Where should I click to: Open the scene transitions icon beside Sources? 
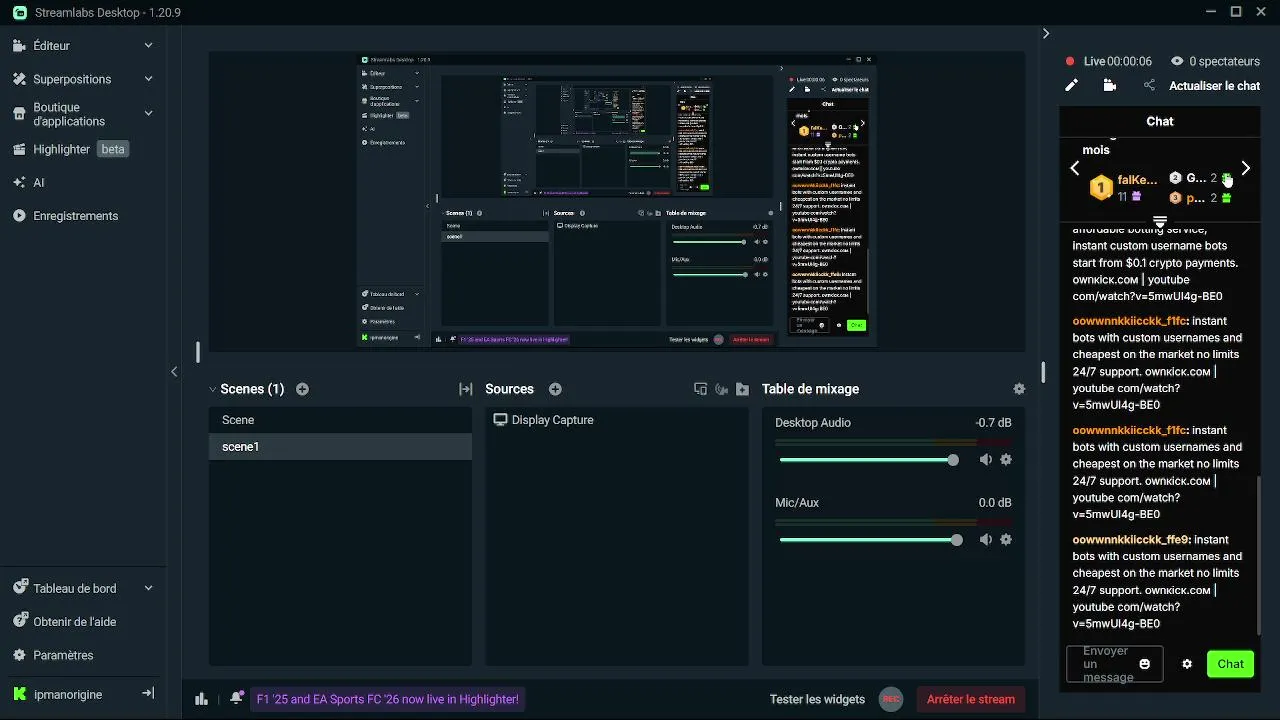click(x=466, y=389)
